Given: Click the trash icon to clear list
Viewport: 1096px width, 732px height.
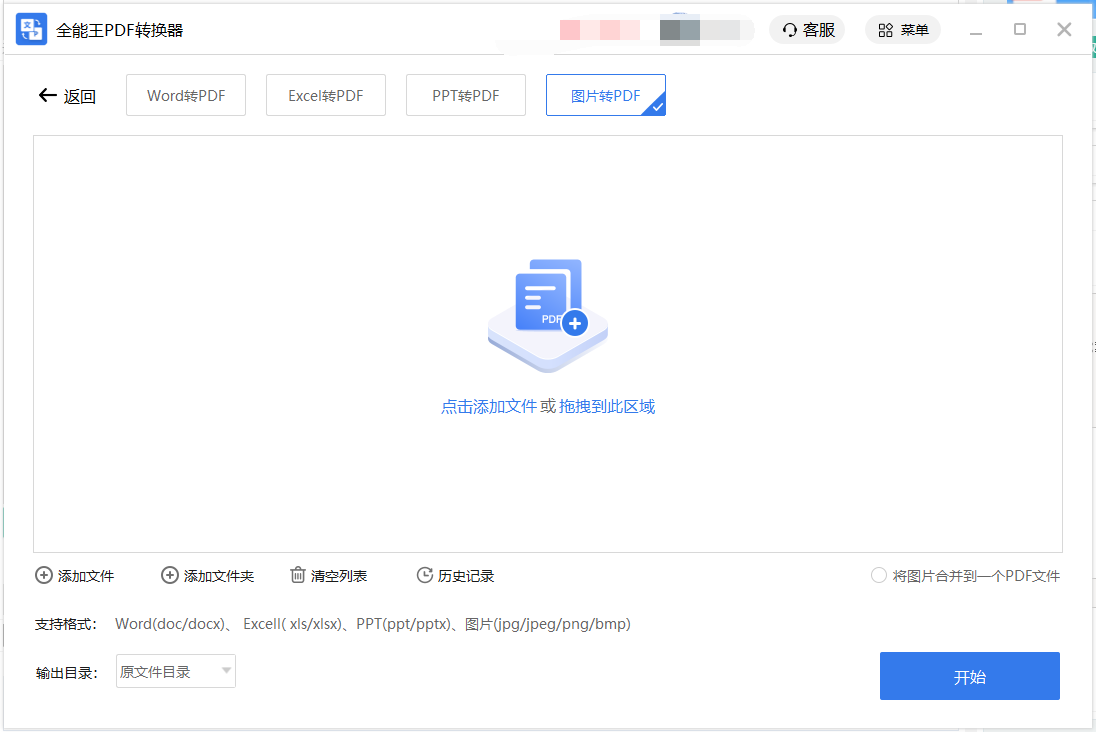Looking at the screenshot, I should (297, 575).
